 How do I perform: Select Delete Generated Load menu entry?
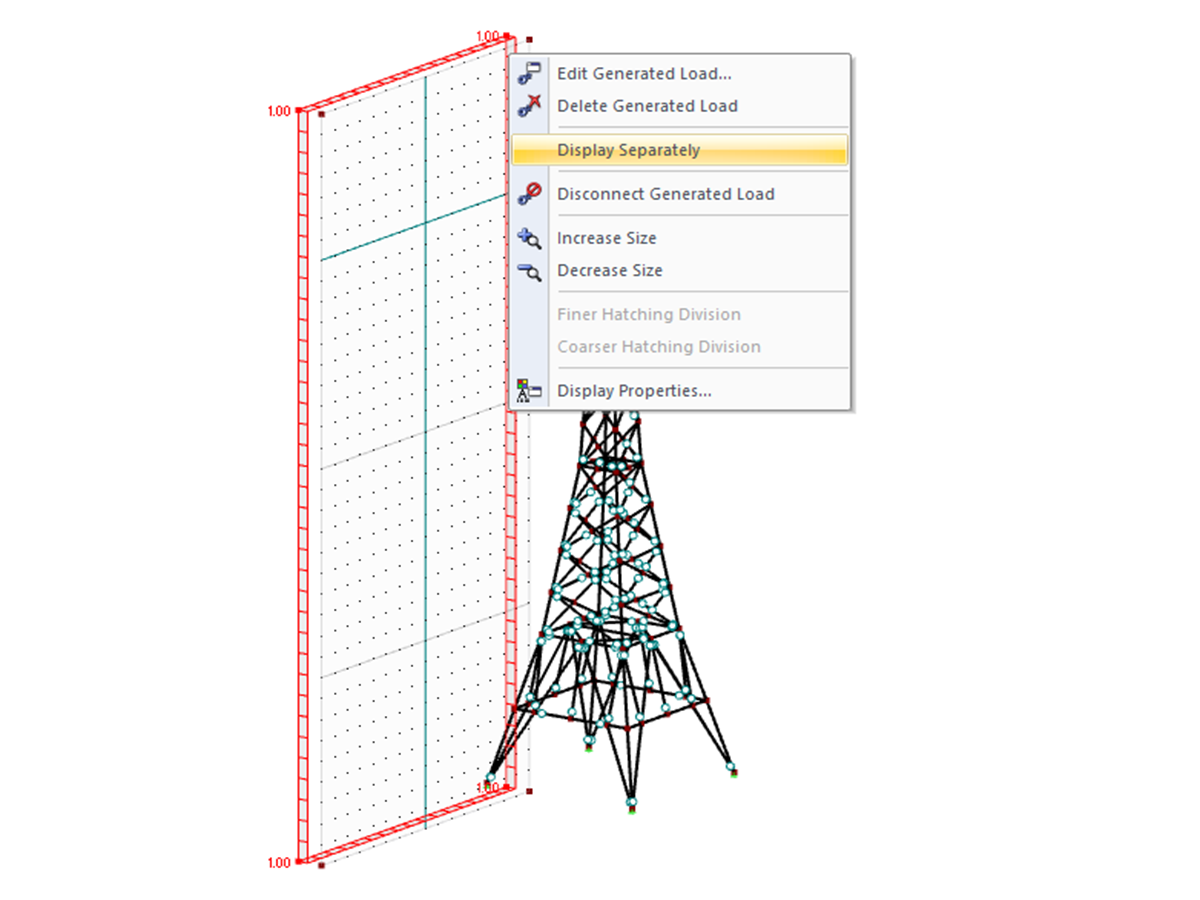tap(647, 105)
